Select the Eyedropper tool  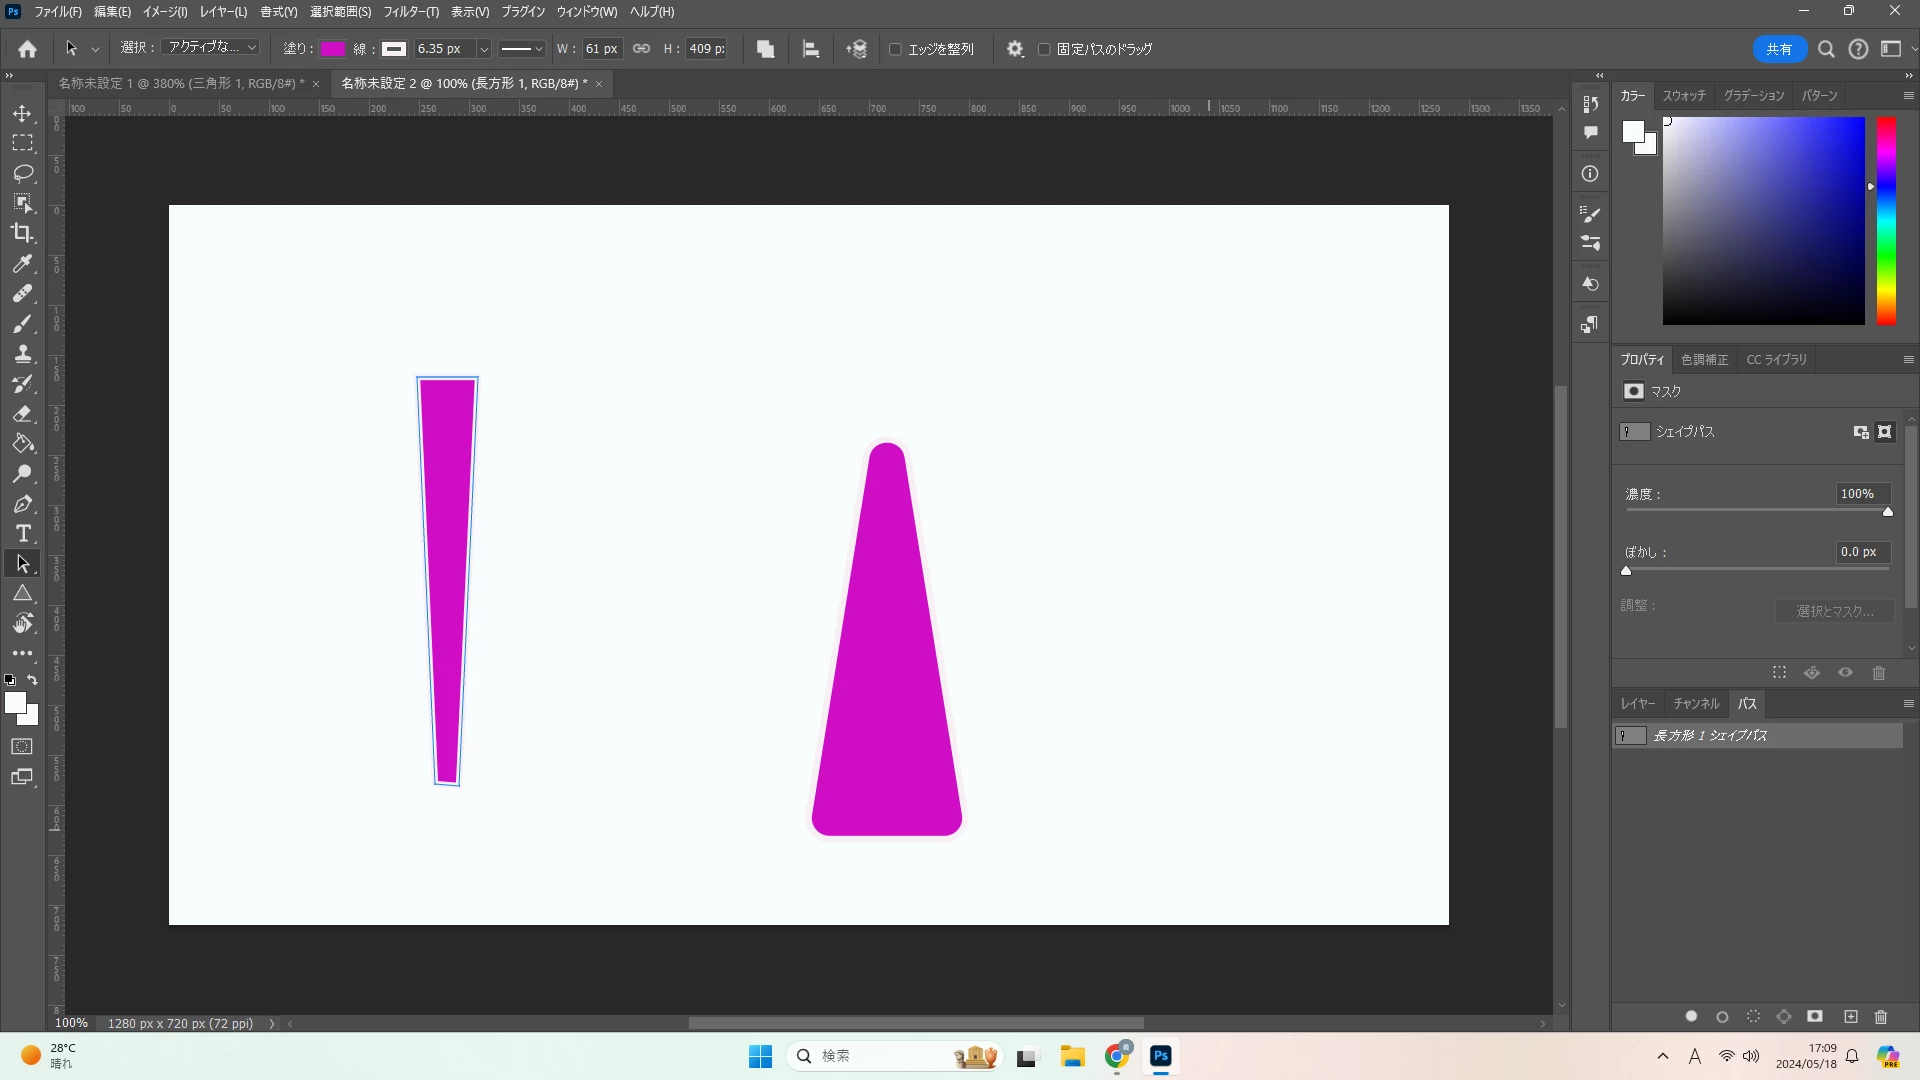tap(22, 264)
